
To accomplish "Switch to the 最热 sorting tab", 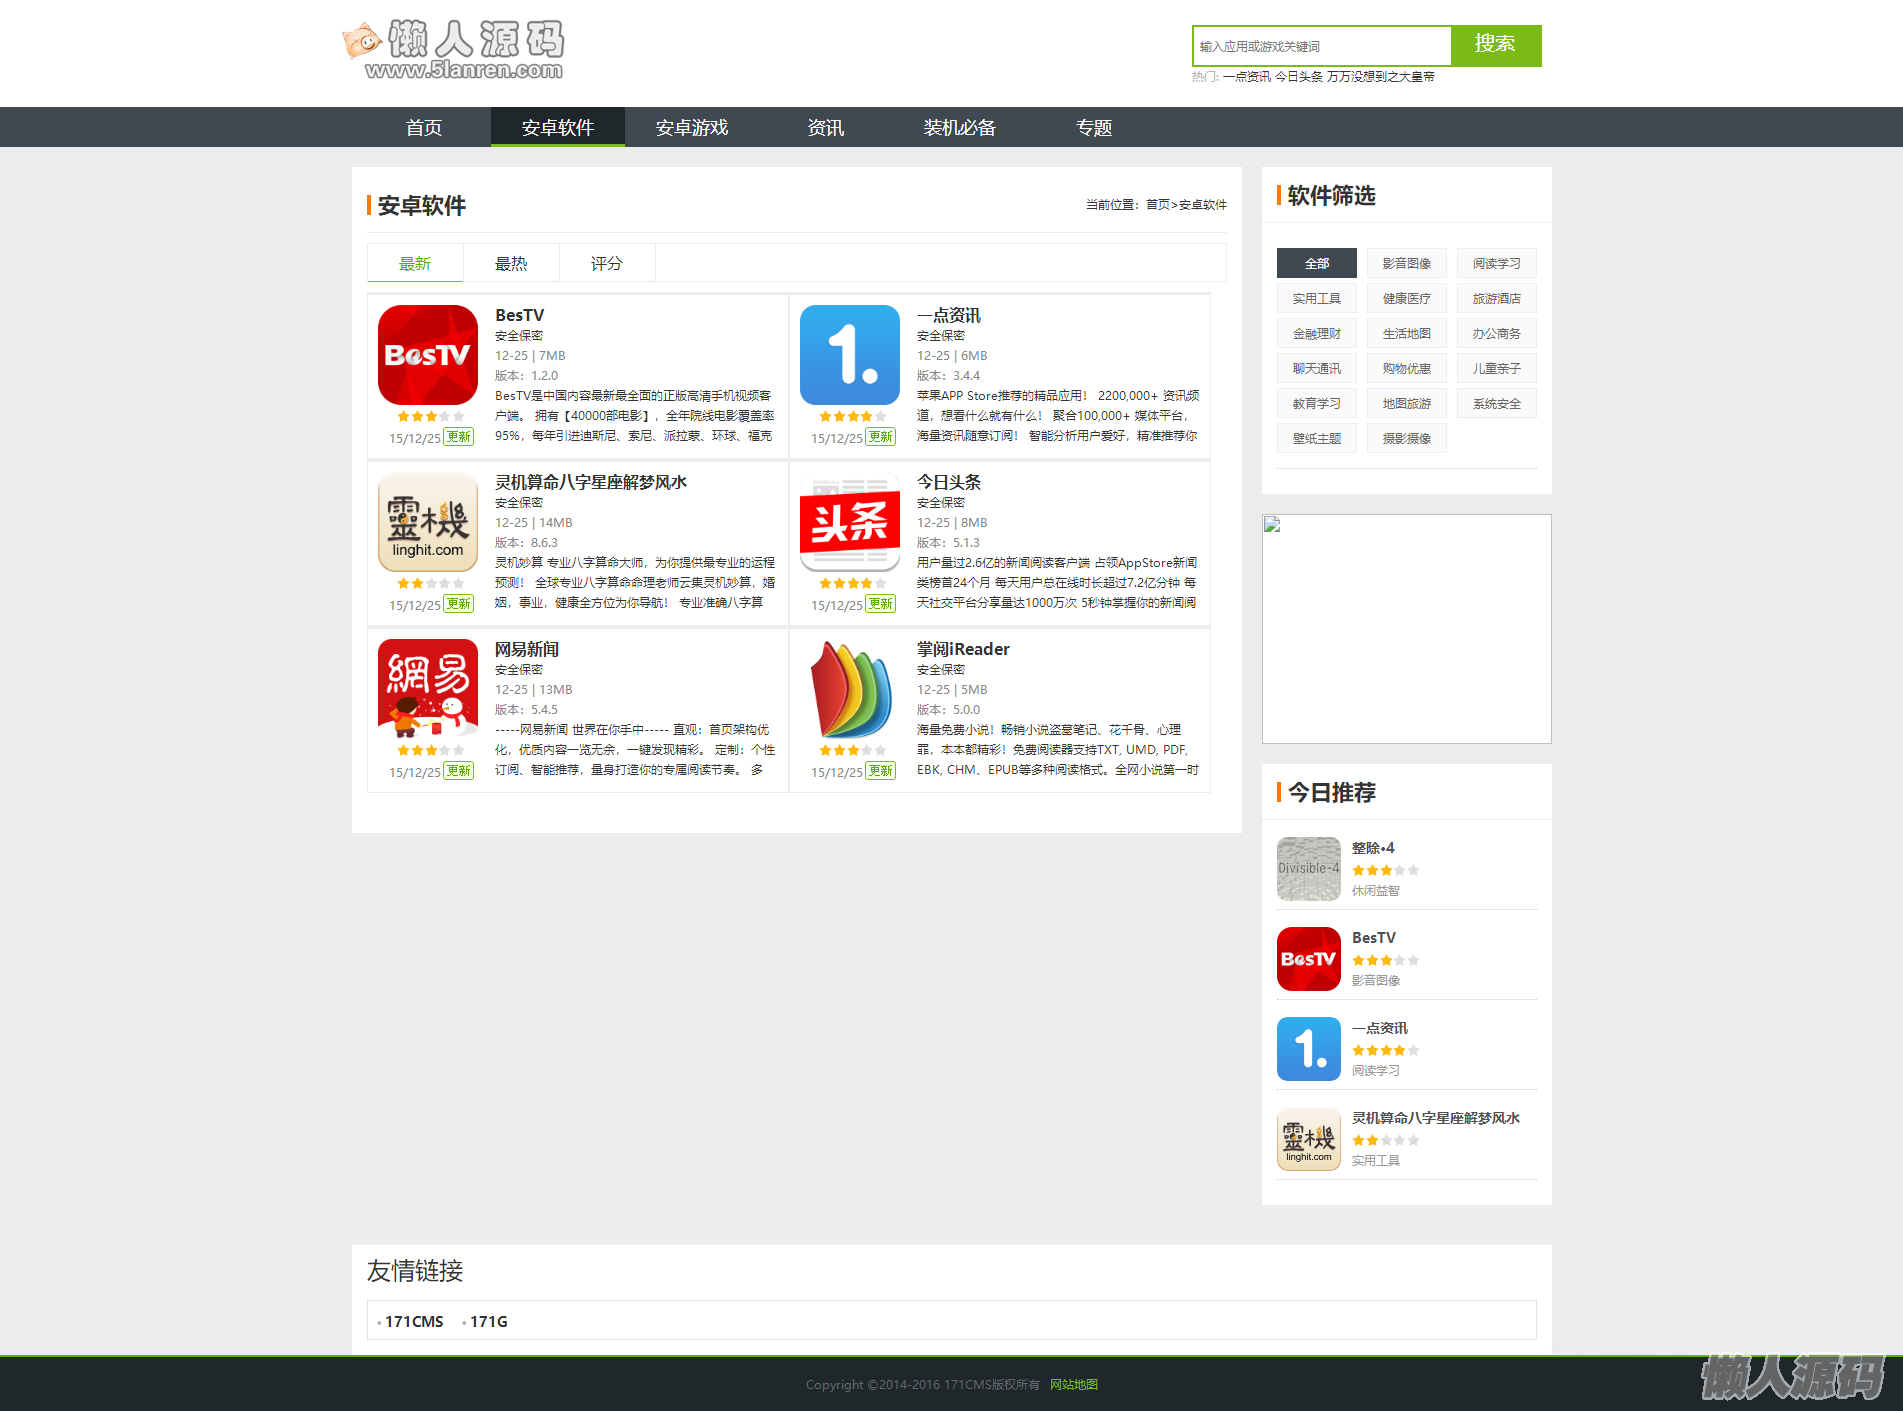I will (x=511, y=263).
